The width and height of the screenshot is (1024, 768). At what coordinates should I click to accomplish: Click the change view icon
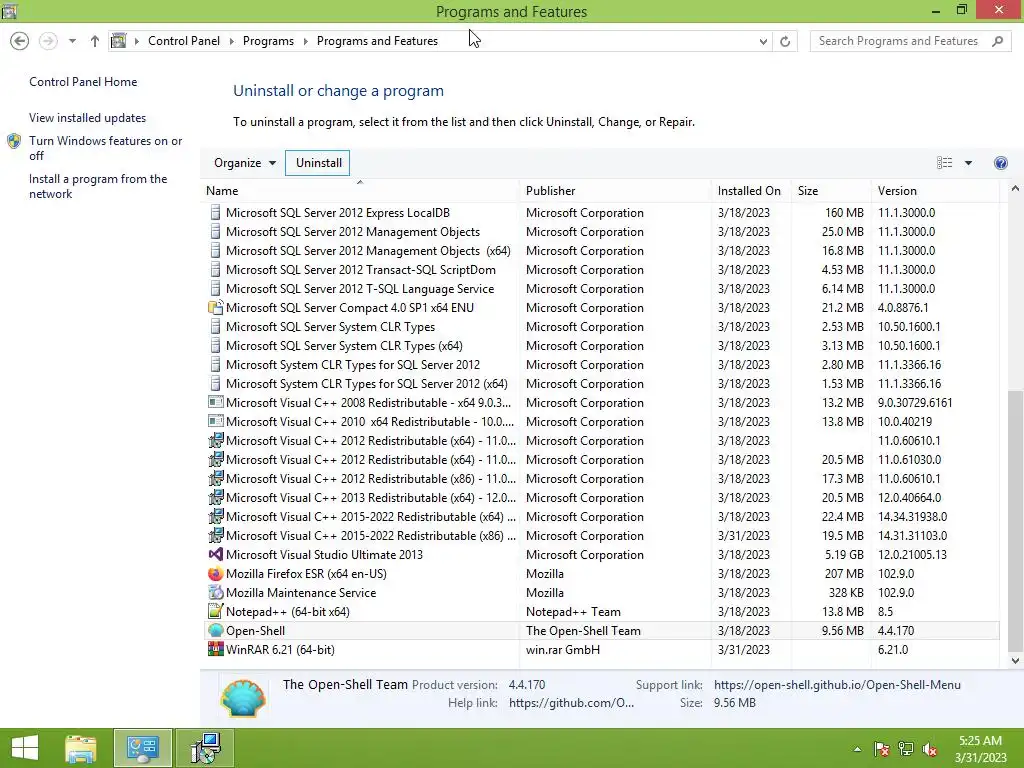pos(944,163)
